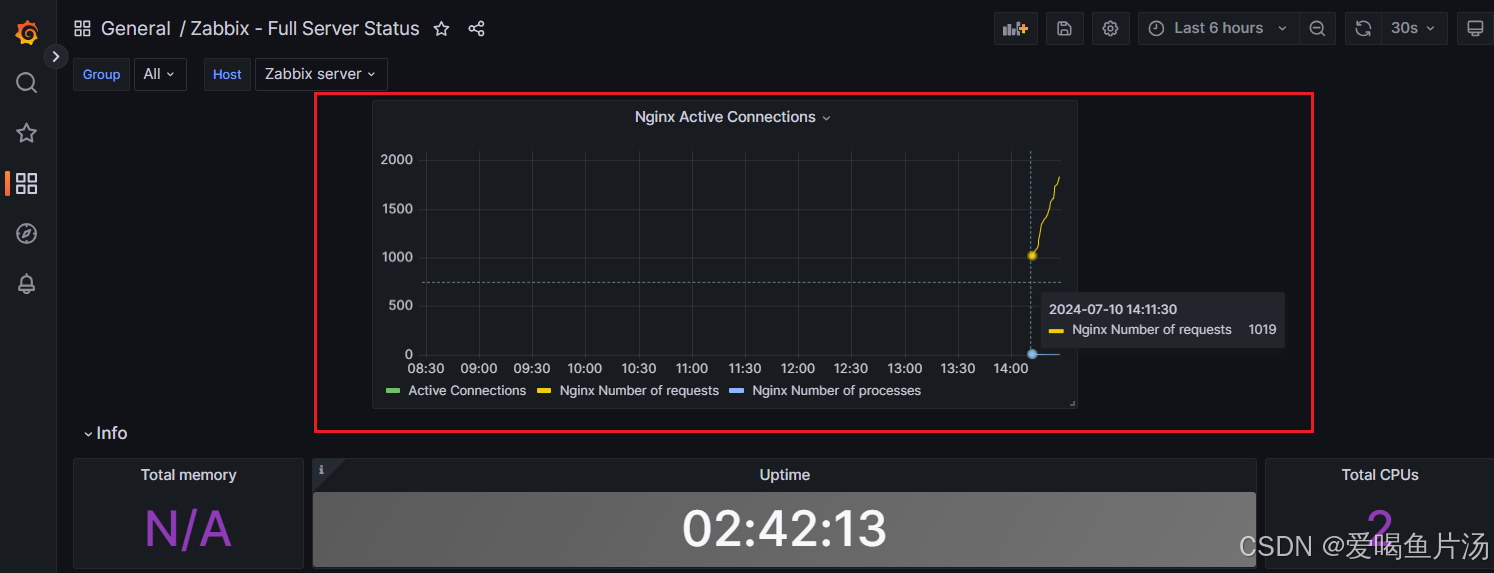Click the yellow data point at 1019 requests

tap(1032, 256)
